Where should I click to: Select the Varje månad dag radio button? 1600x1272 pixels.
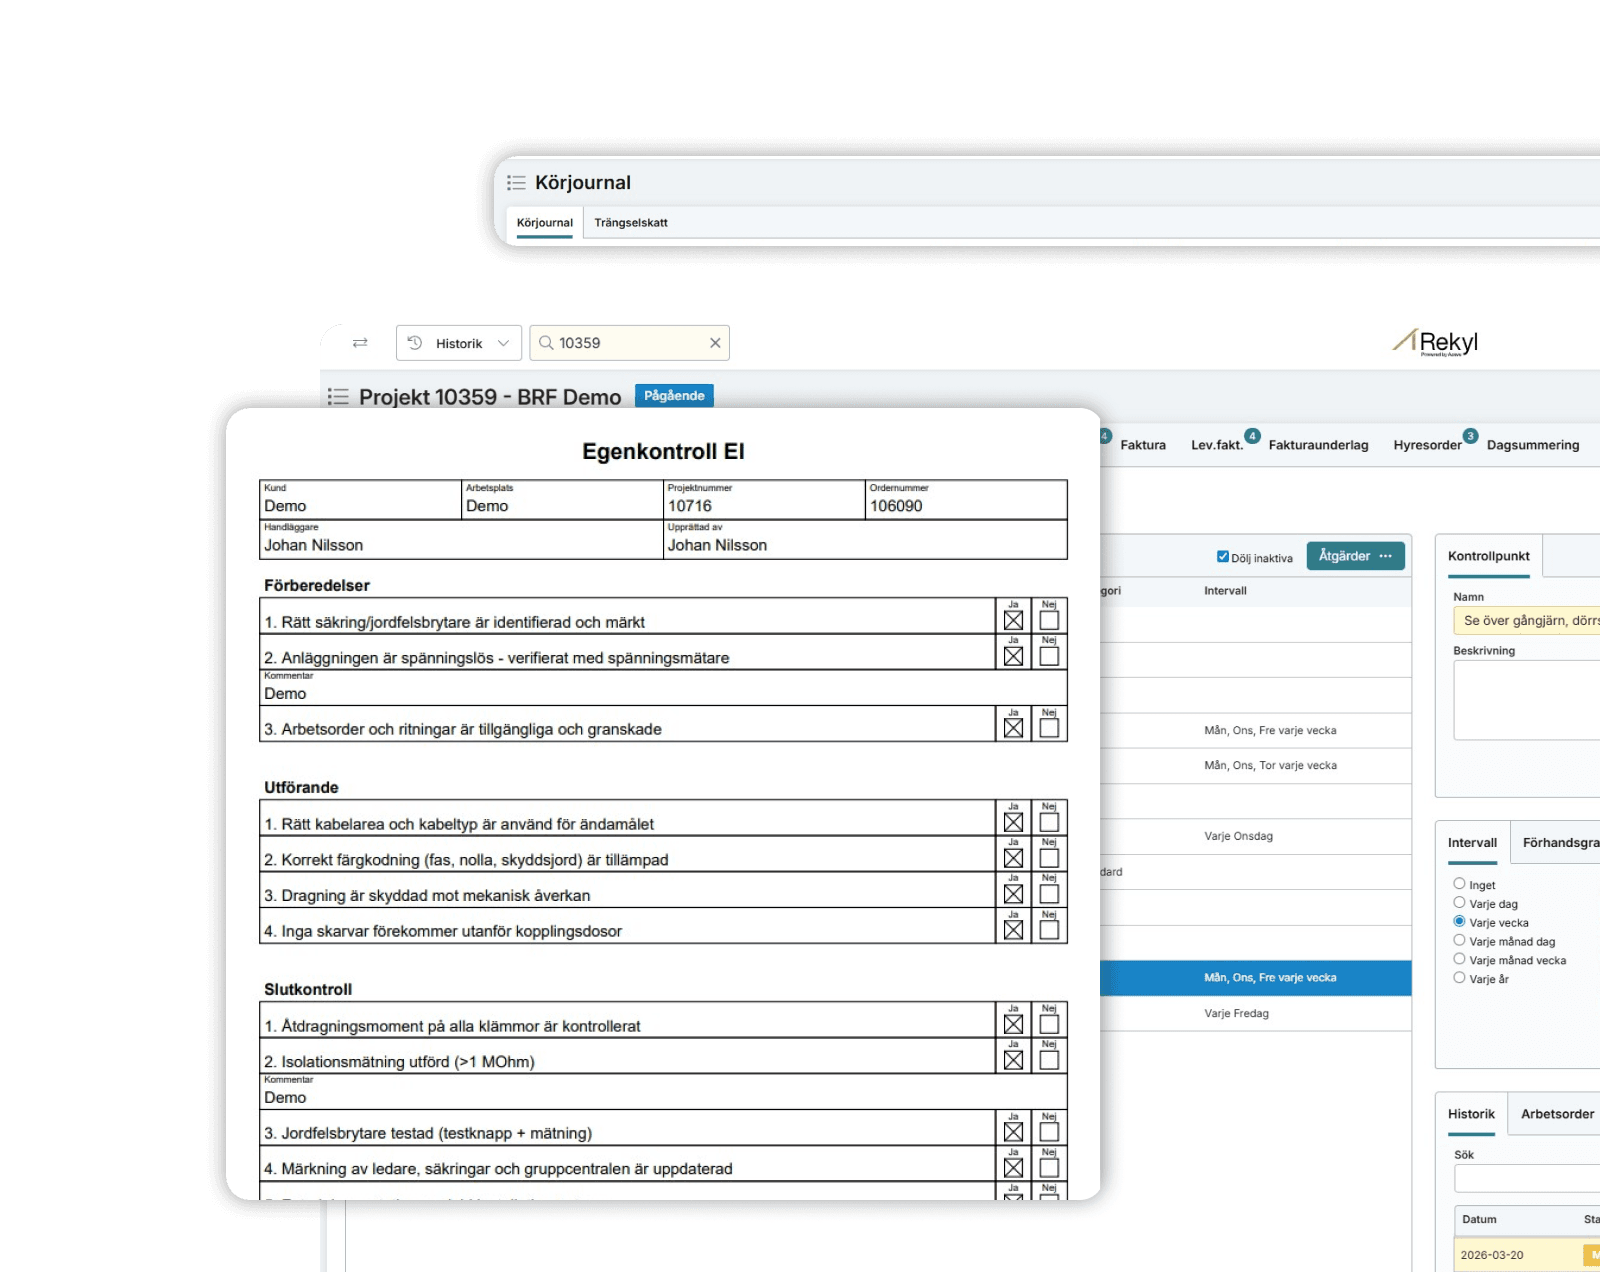1459,941
